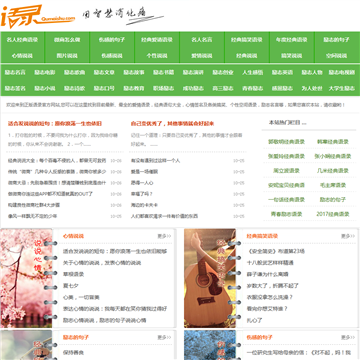Click 更多>> in the 经典搞笑语录 section

348,236
